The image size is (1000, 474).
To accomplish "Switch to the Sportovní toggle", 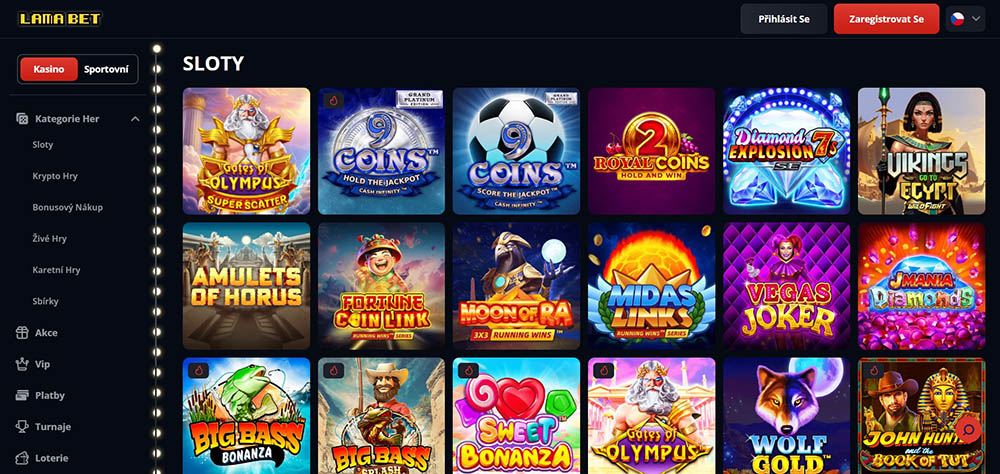I will coord(107,69).
